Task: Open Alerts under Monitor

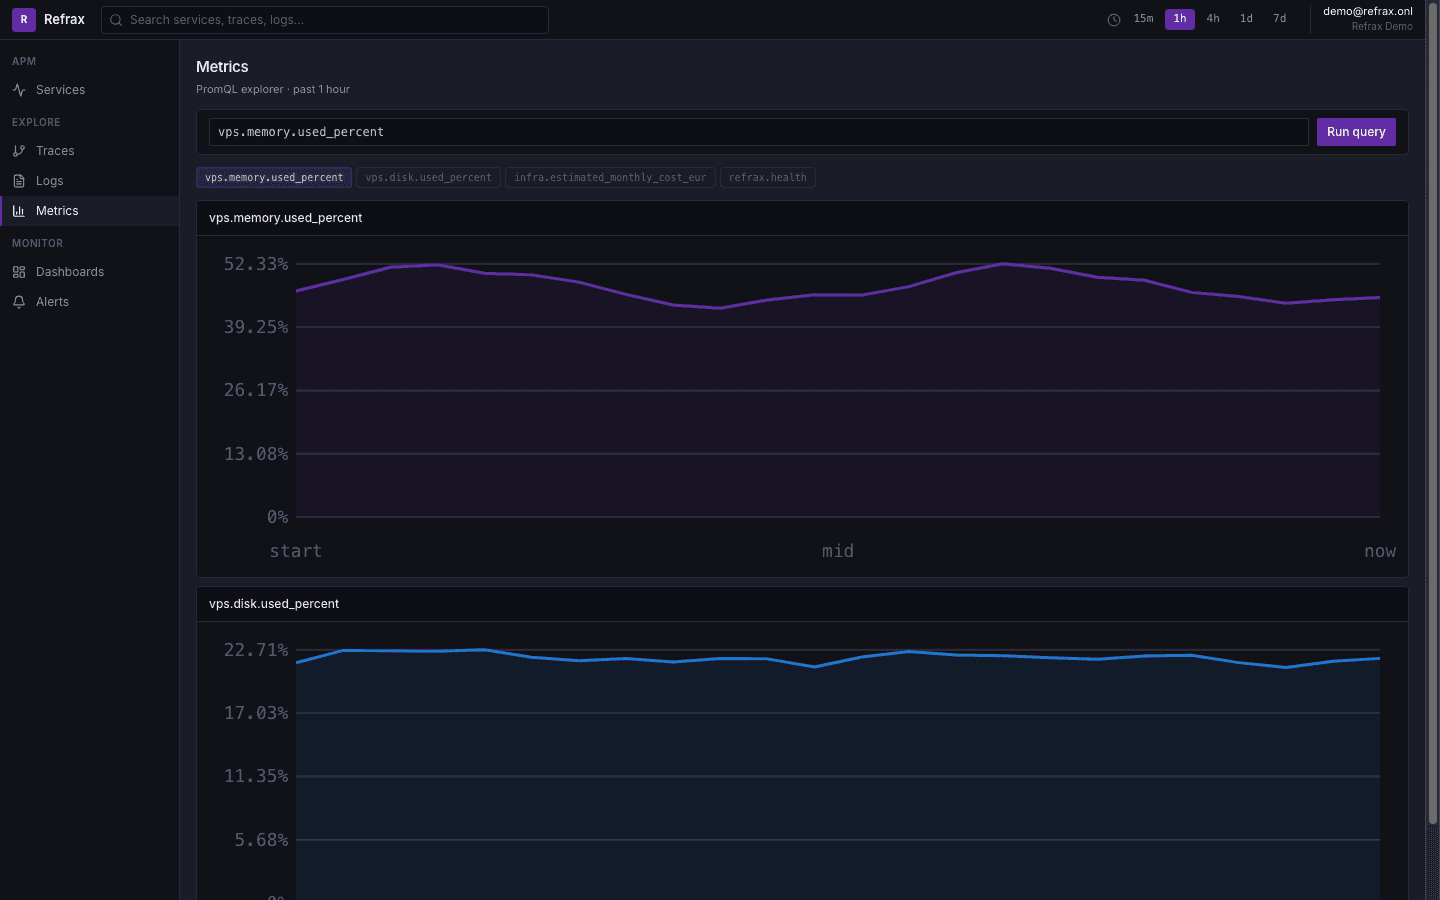Action: click(89, 302)
